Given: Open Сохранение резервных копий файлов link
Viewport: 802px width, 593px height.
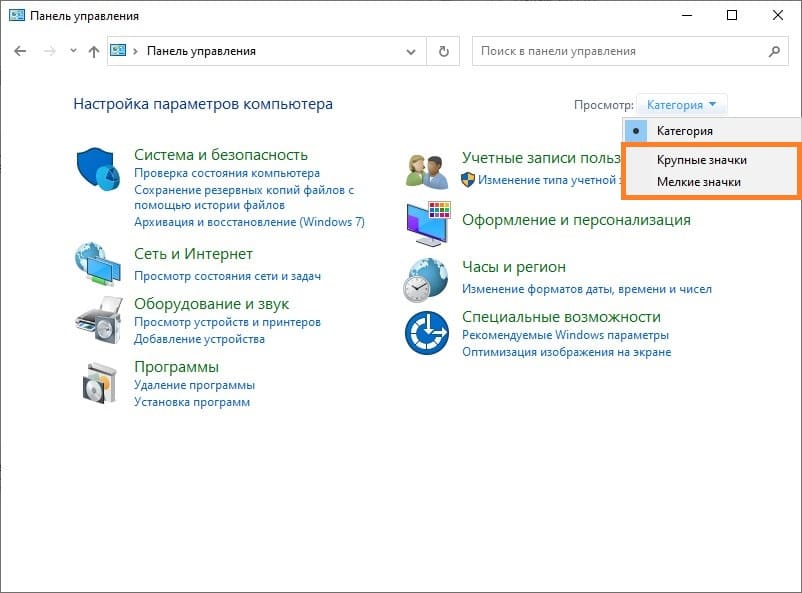Looking at the screenshot, I should point(244,197).
